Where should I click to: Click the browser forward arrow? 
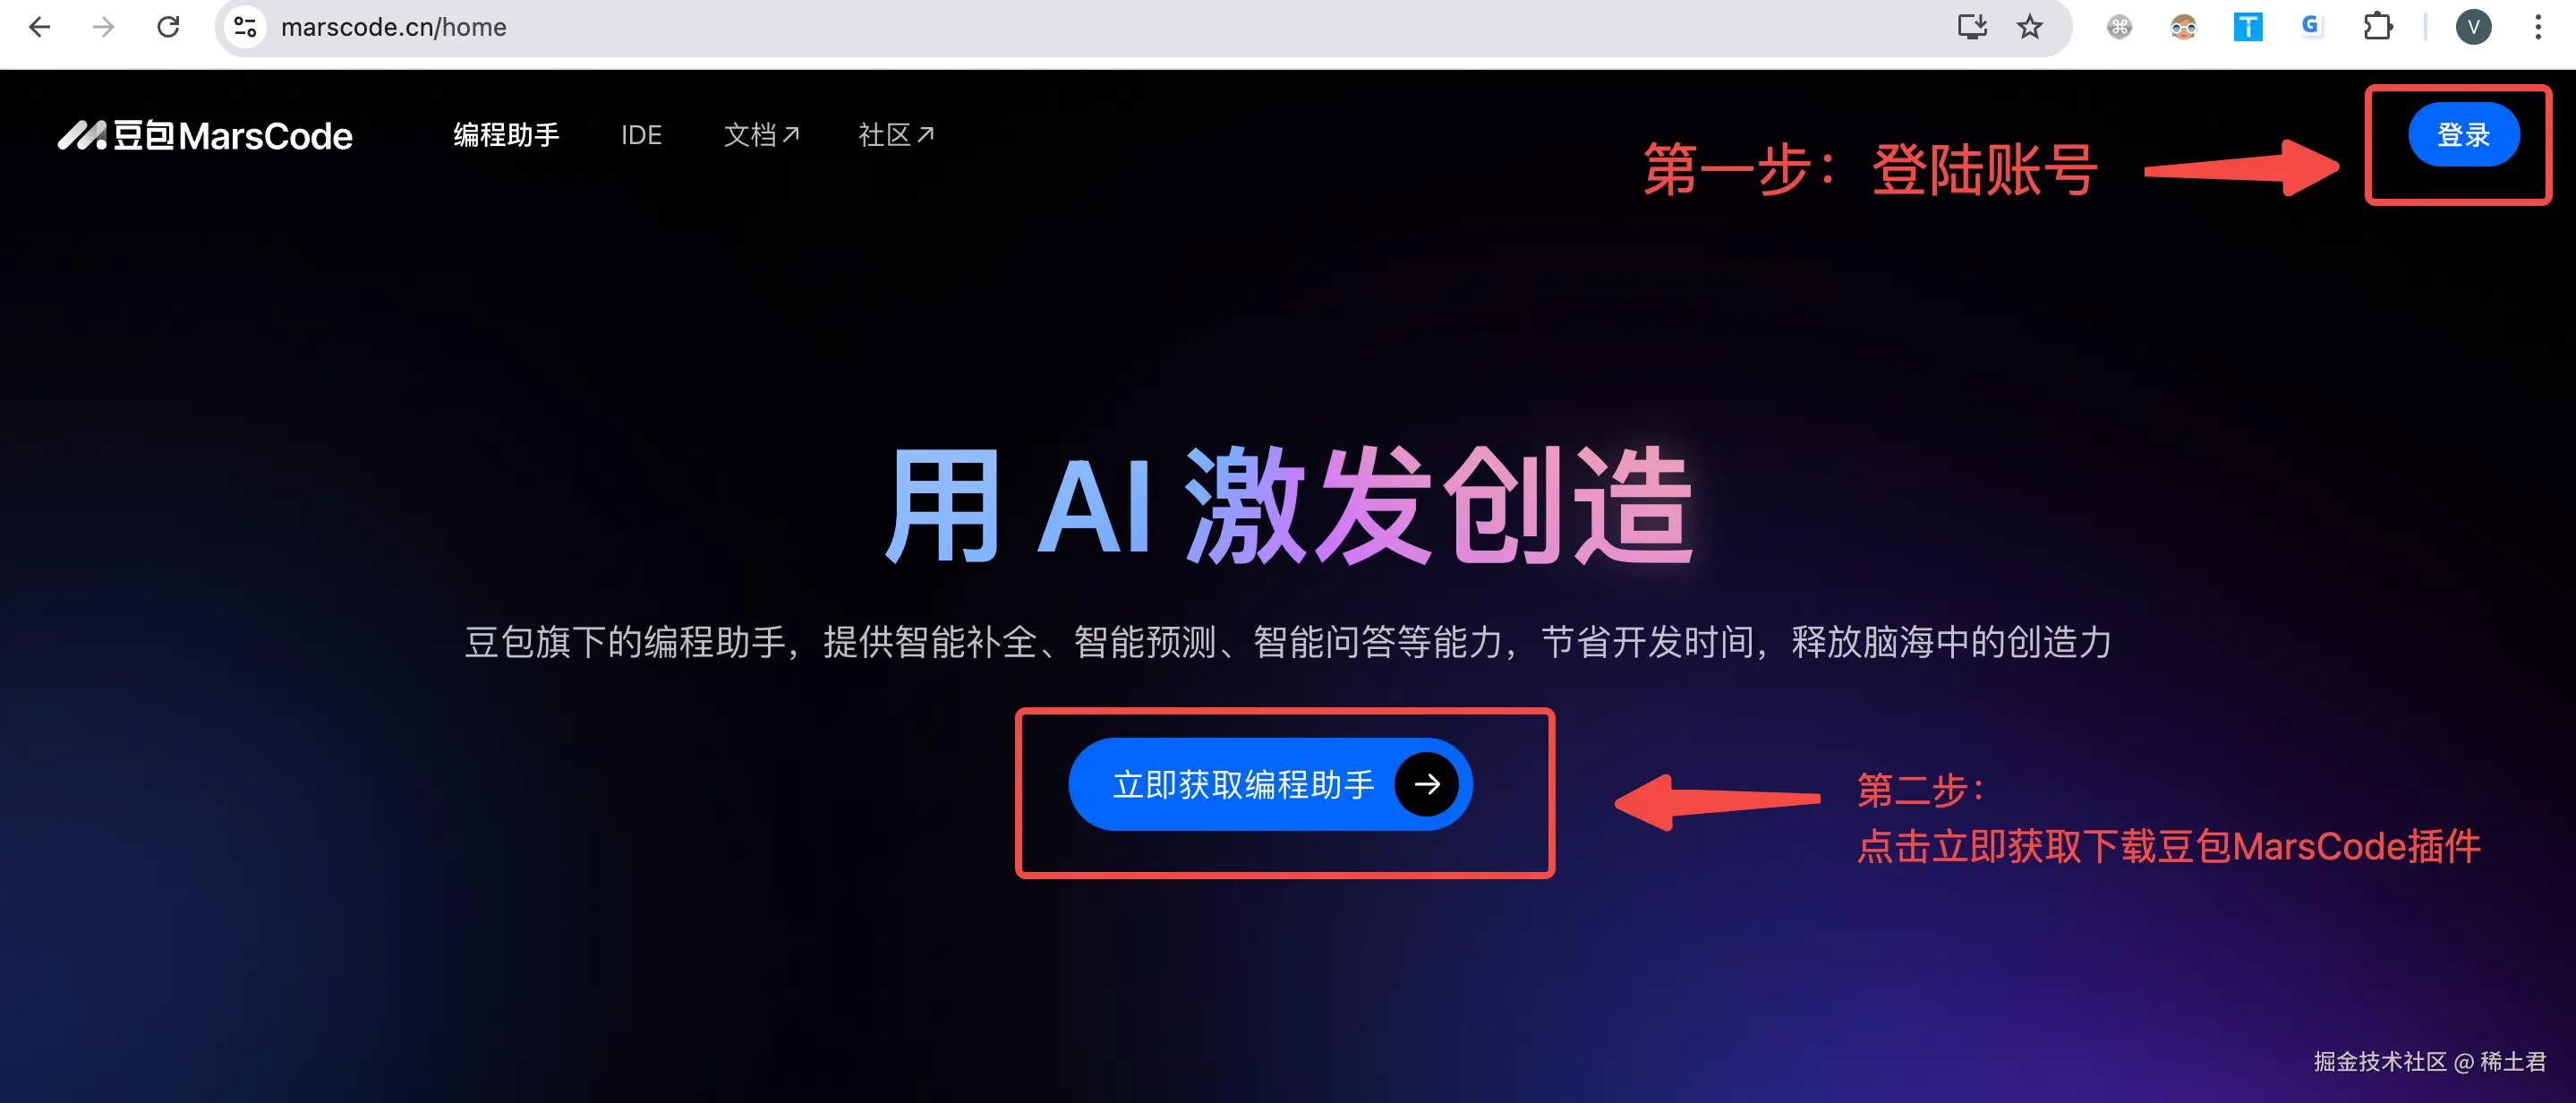click(103, 27)
